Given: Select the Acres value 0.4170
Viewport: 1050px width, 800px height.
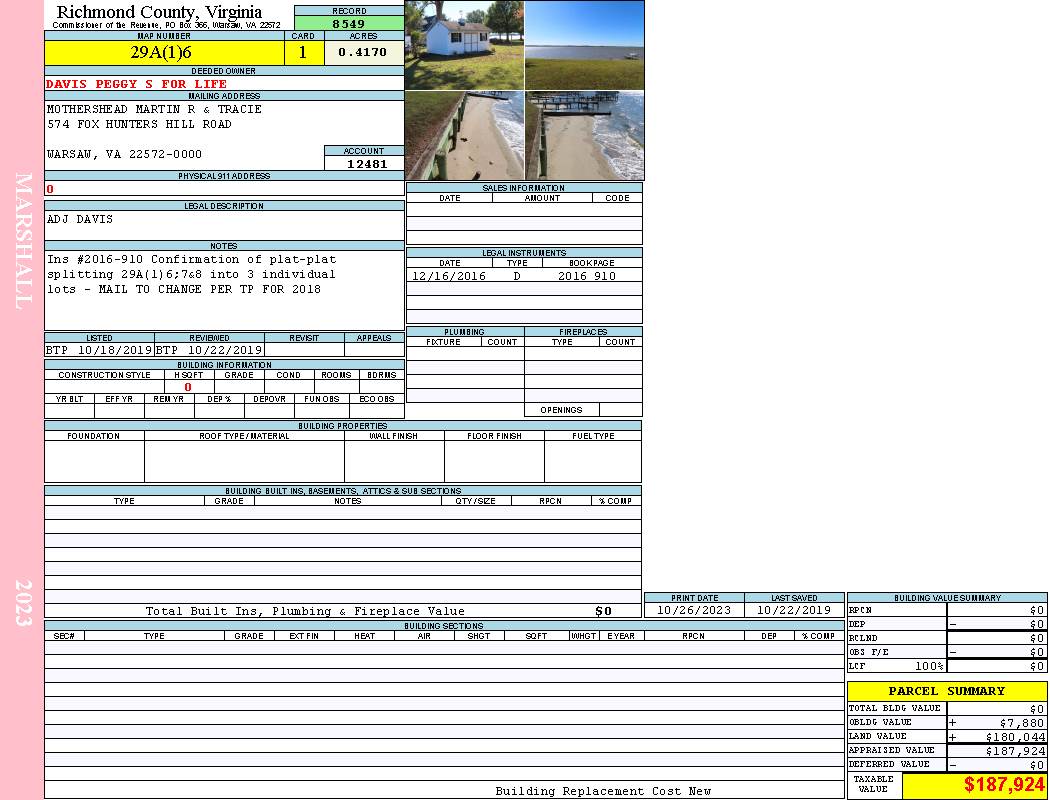Looking at the screenshot, I should pos(363,53).
